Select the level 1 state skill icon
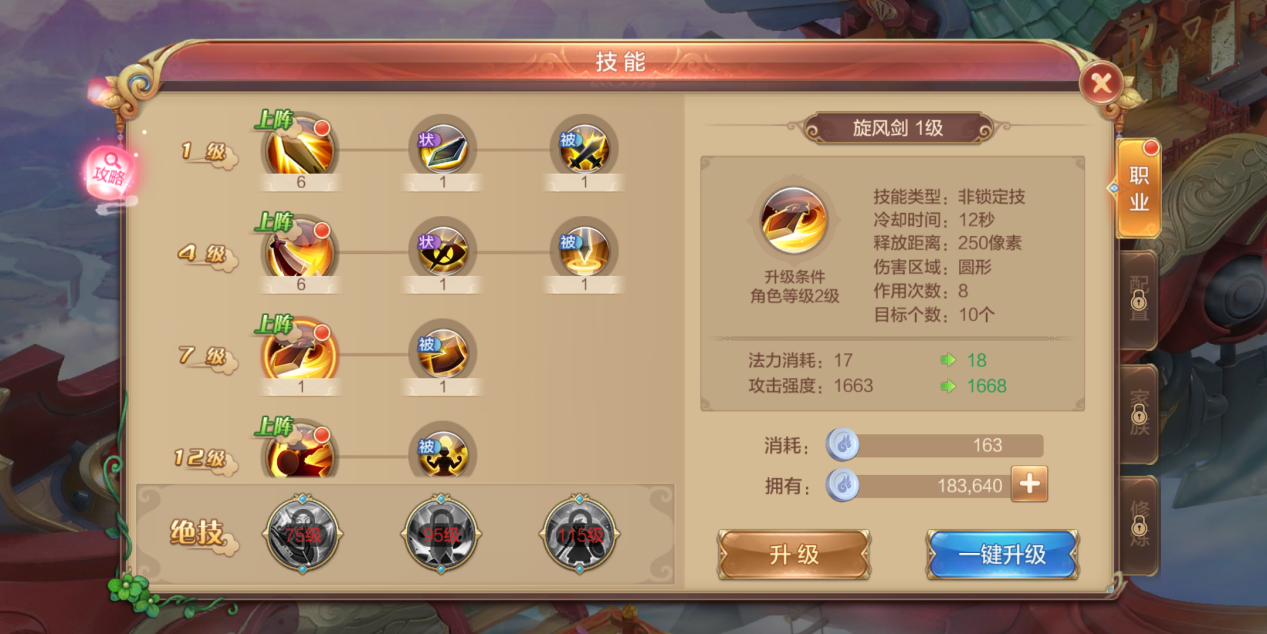The height and width of the screenshot is (634, 1267). click(443, 148)
